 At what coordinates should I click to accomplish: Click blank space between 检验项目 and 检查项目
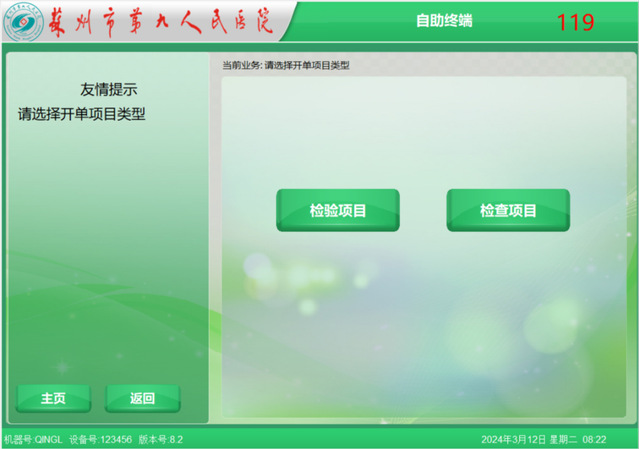point(423,210)
